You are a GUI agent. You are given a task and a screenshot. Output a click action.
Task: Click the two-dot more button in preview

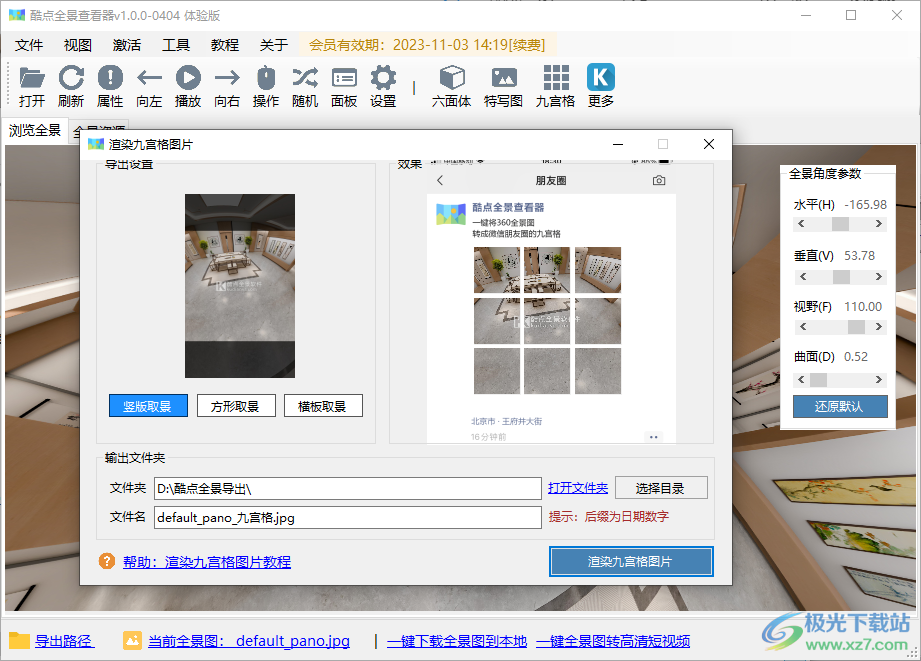(653, 437)
